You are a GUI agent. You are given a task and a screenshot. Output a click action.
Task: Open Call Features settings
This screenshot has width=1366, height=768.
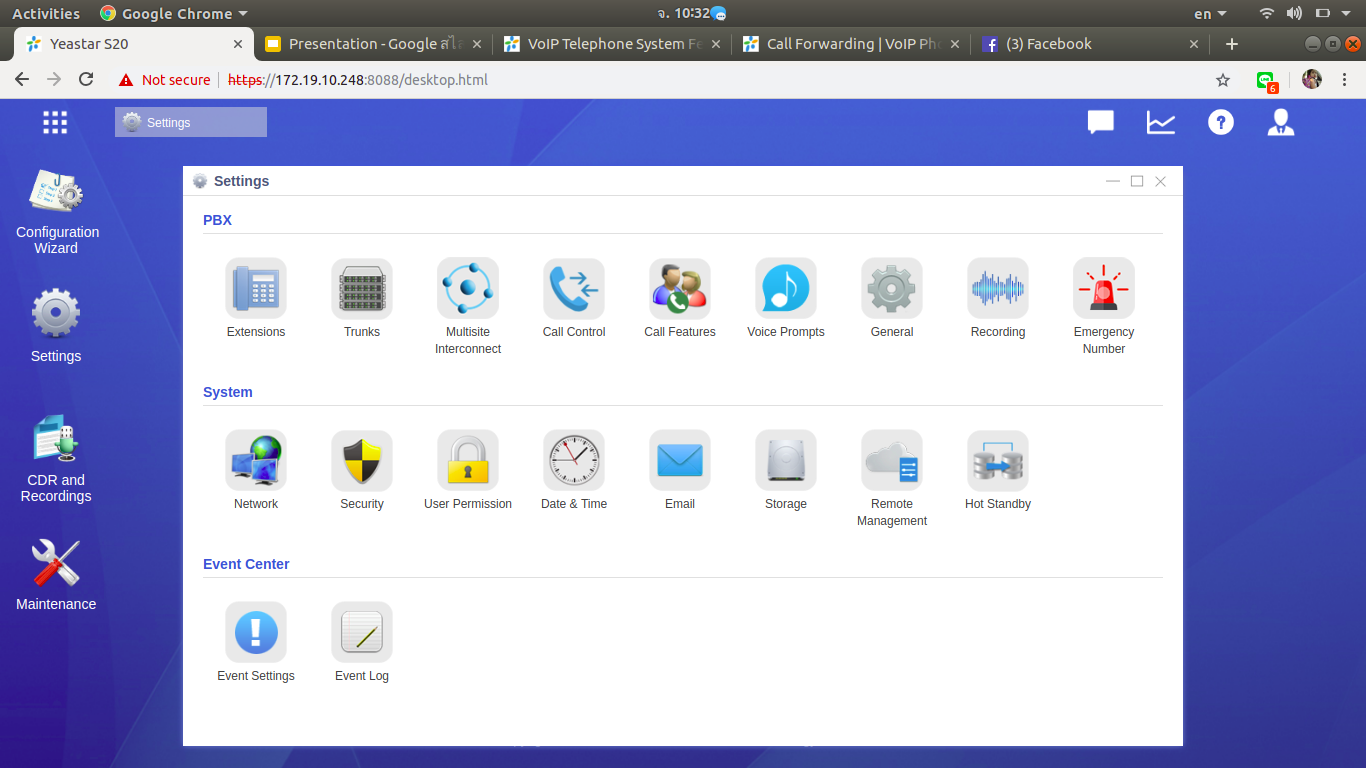coord(680,288)
